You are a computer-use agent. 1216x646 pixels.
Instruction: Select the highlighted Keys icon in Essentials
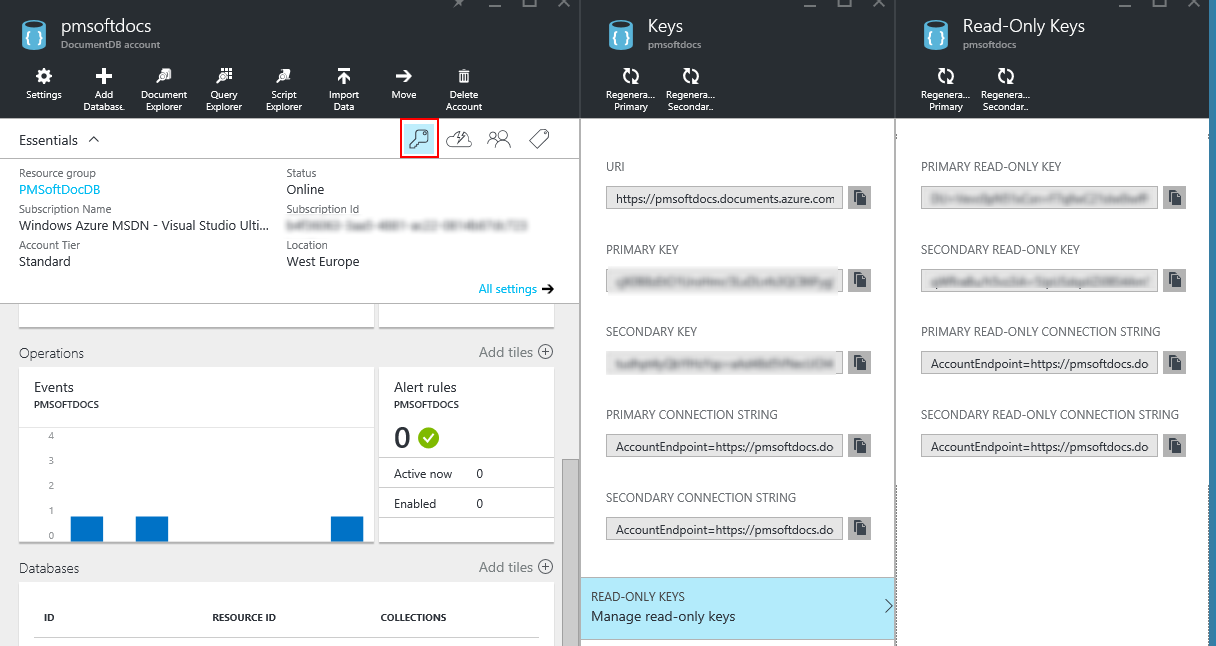click(419, 139)
